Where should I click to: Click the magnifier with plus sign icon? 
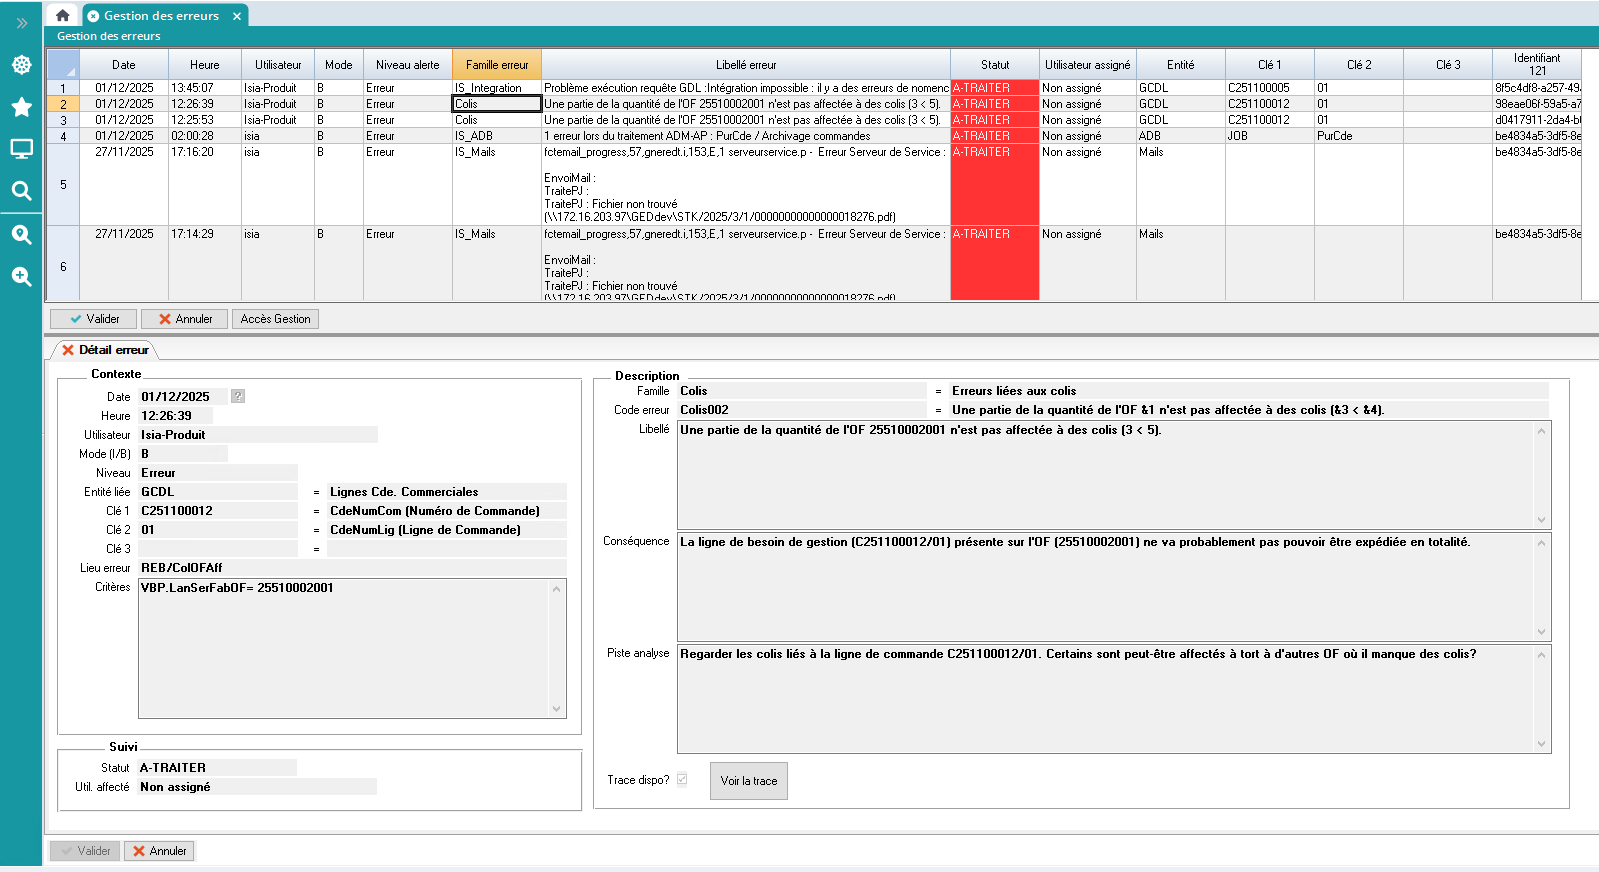click(x=21, y=277)
